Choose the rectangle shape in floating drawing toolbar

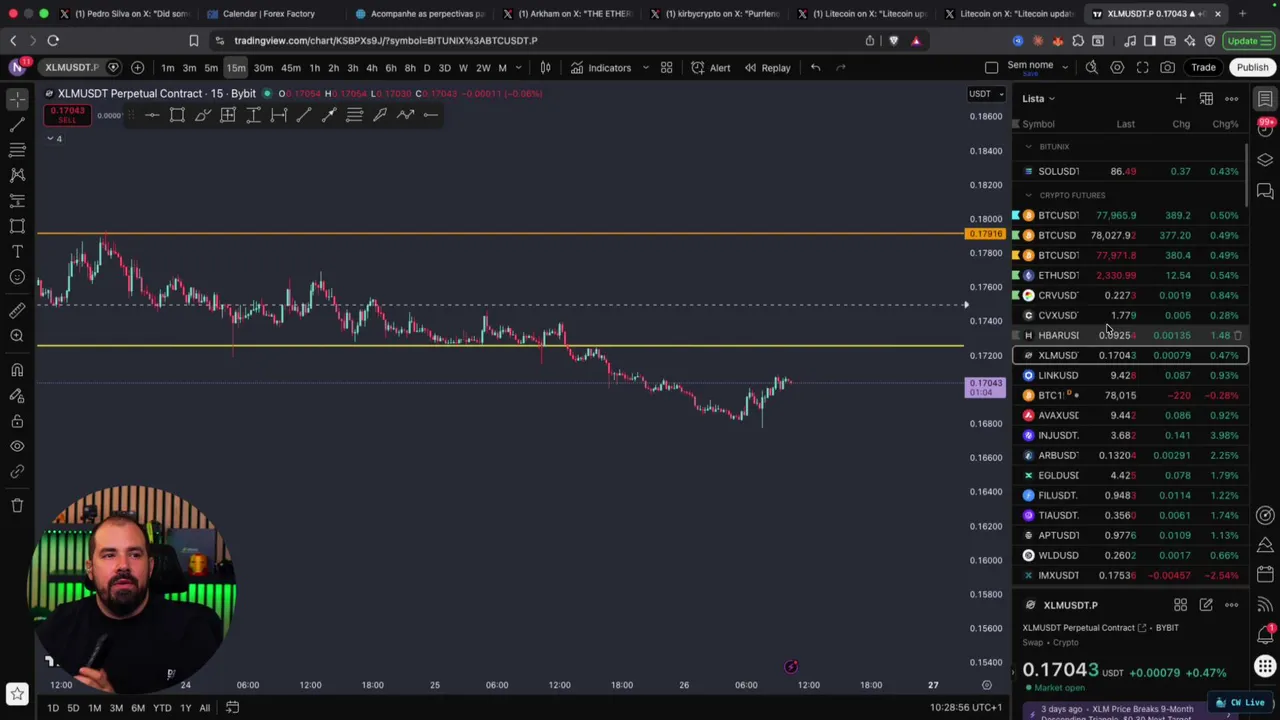tap(177, 115)
